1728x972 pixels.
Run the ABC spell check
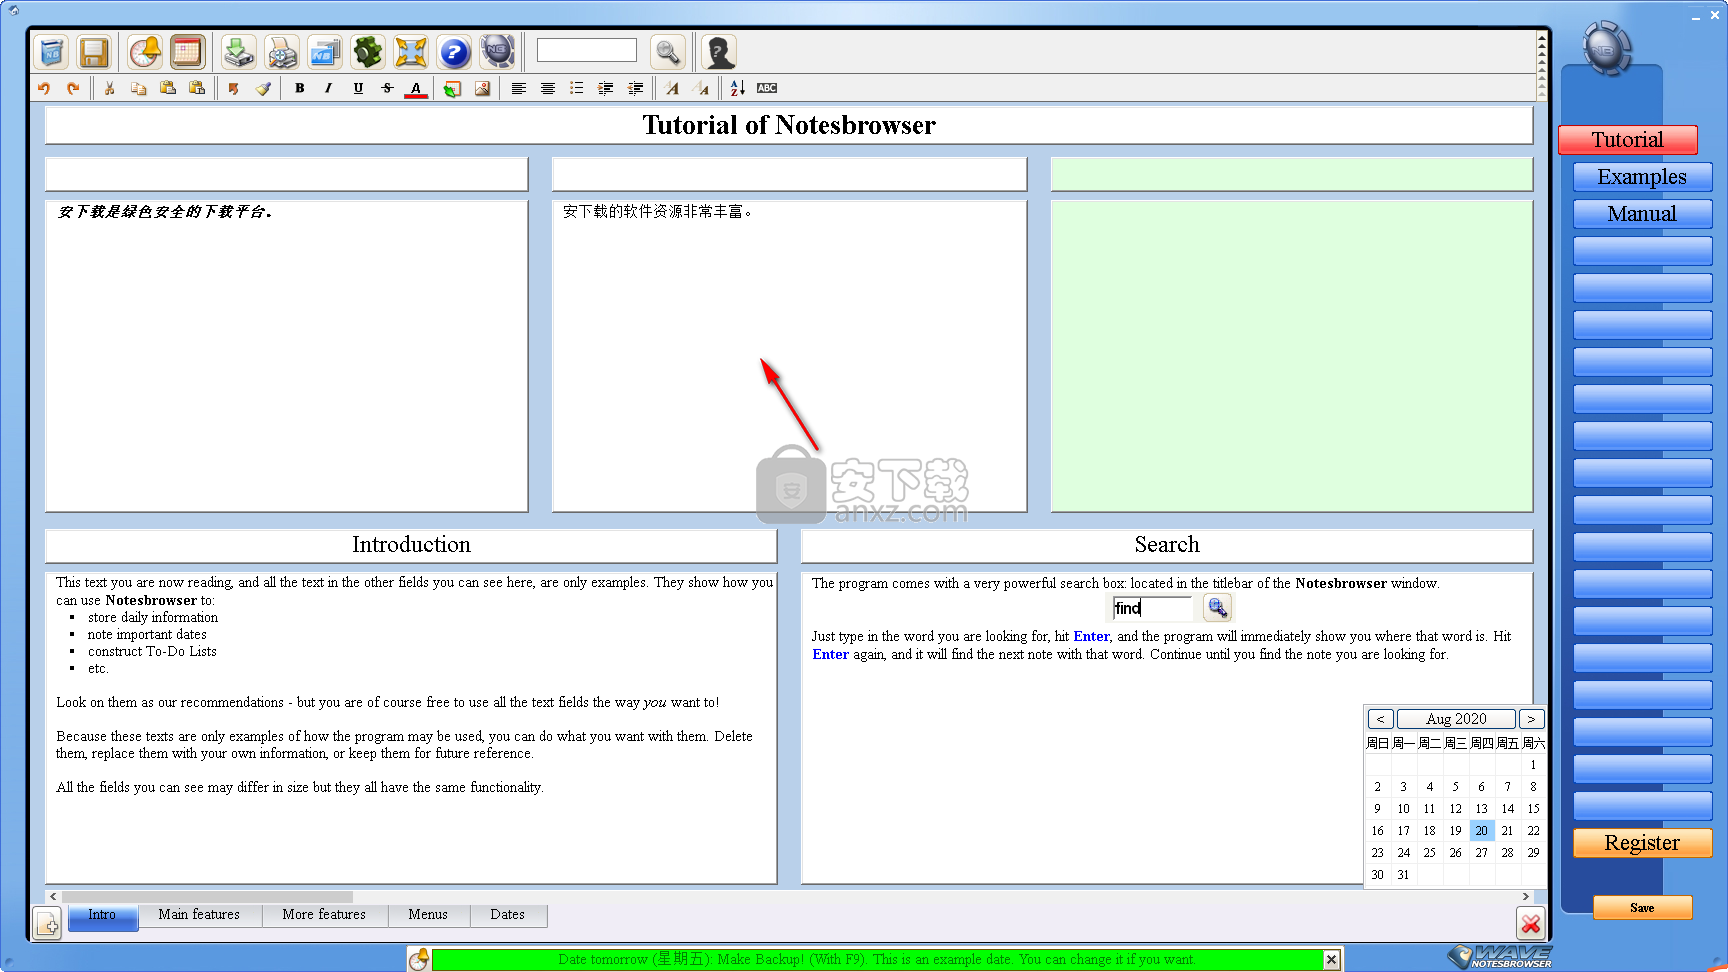767,88
